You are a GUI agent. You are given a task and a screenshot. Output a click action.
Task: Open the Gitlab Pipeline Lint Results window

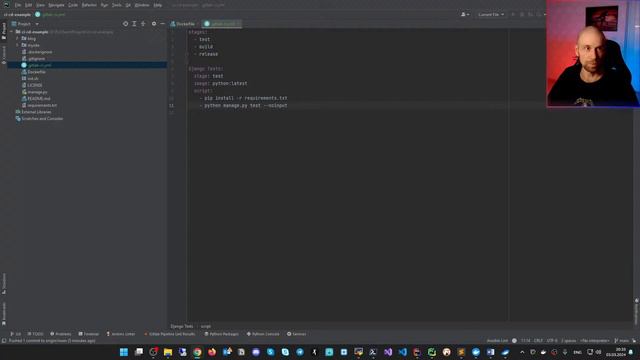[x=169, y=334]
